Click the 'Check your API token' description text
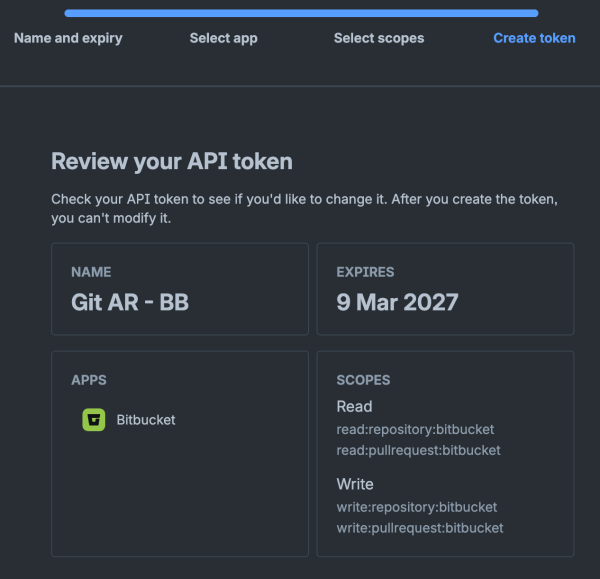 coord(305,209)
